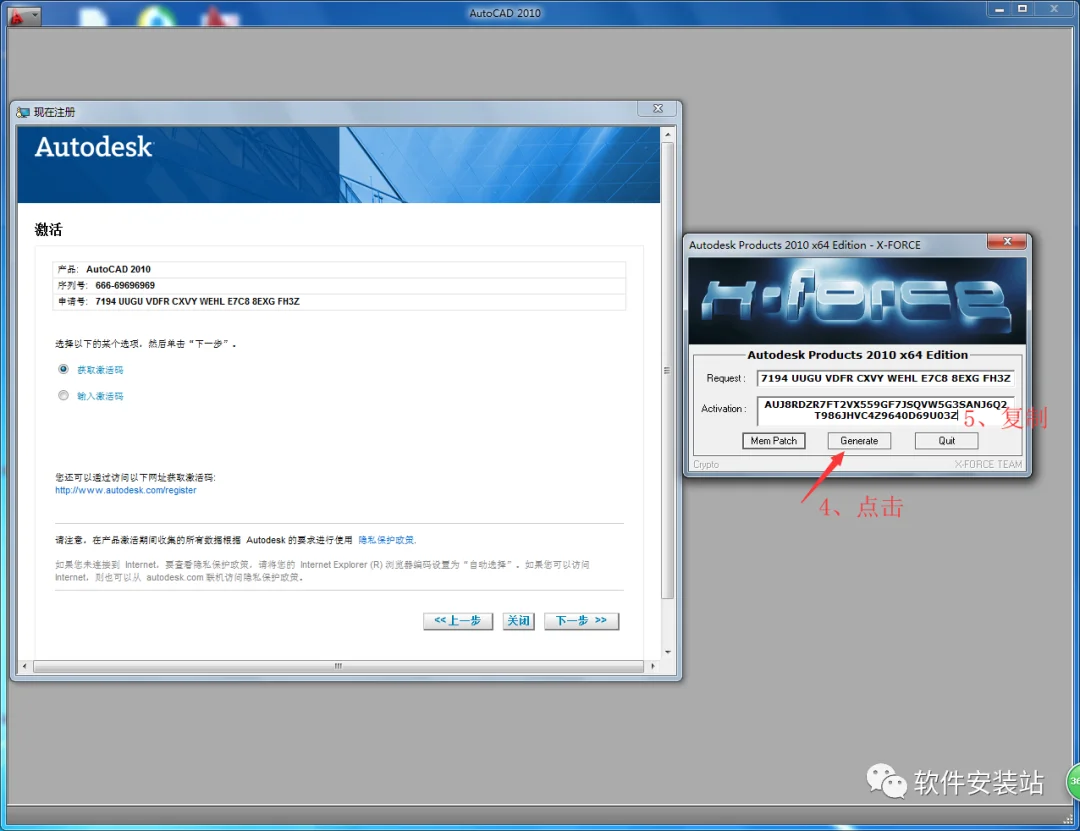Click the dialog's vertical scrollbar up arrow

pyautogui.click(x=667, y=134)
